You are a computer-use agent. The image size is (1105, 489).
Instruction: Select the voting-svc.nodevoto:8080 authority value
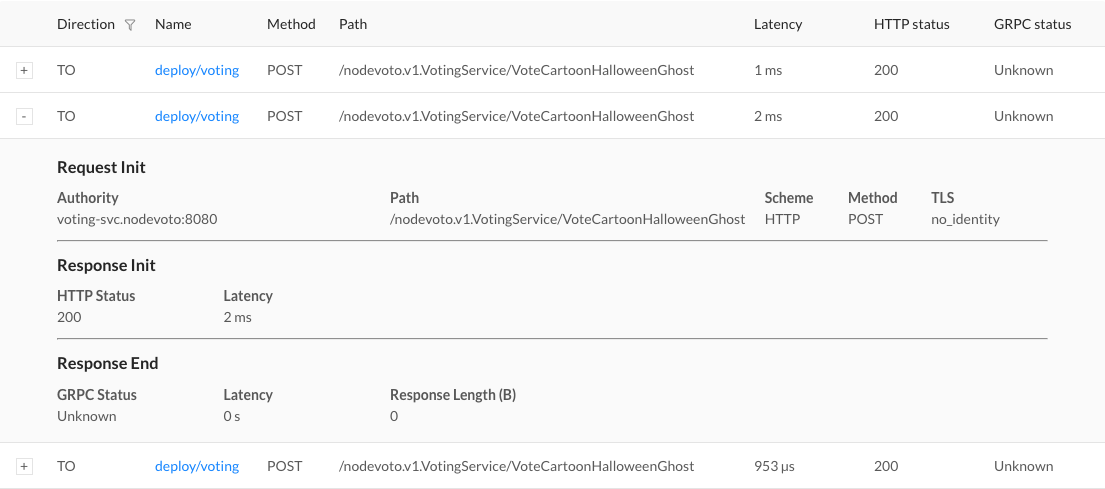pos(137,220)
